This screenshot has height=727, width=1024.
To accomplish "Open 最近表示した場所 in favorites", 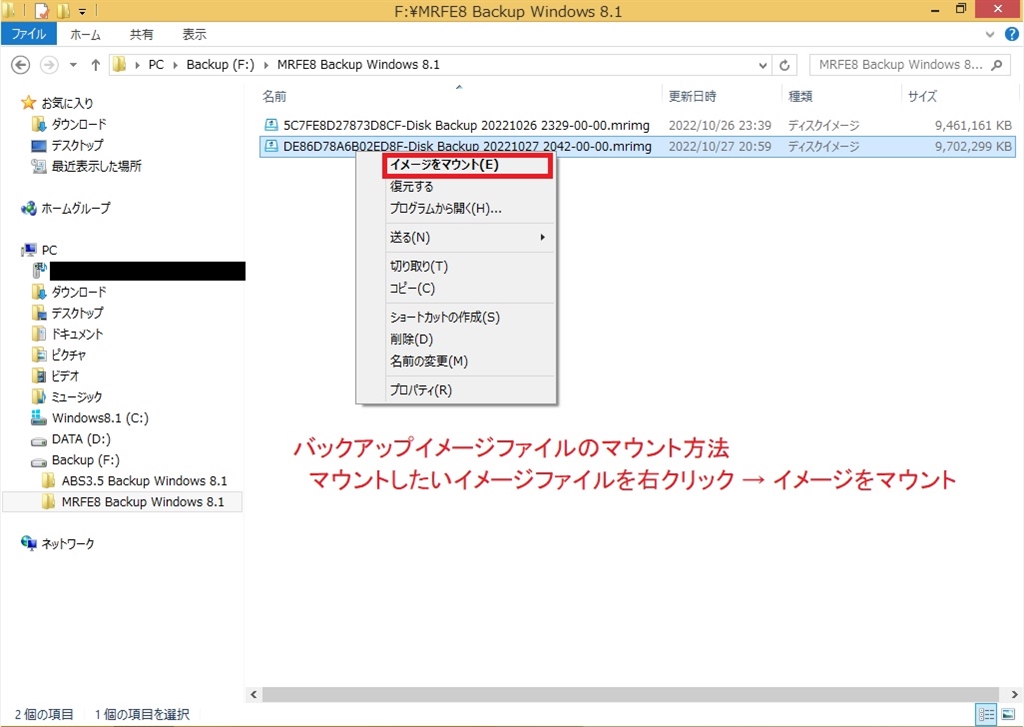I will coord(96,166).
